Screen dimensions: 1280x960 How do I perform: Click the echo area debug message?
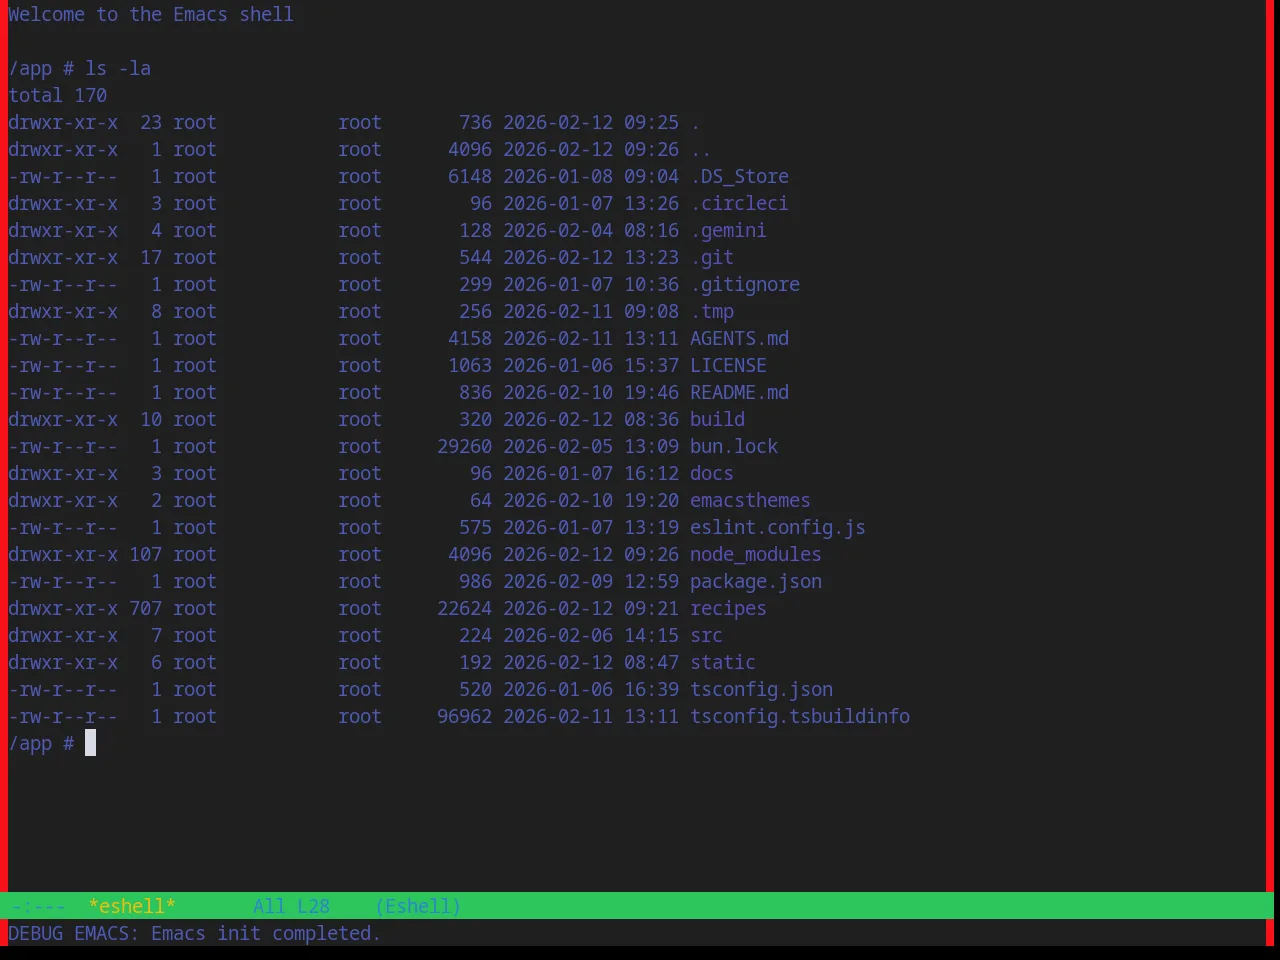coord(194,933)
